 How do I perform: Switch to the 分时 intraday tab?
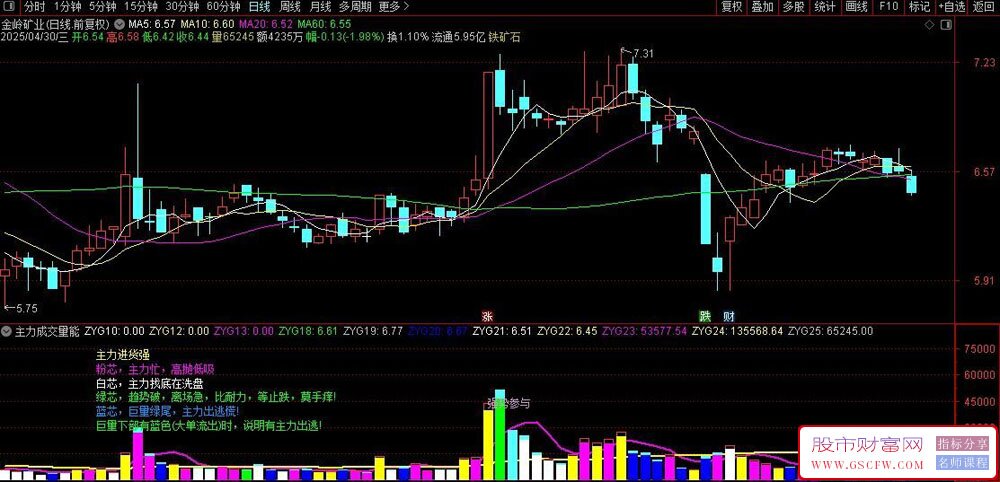point(34,8)
